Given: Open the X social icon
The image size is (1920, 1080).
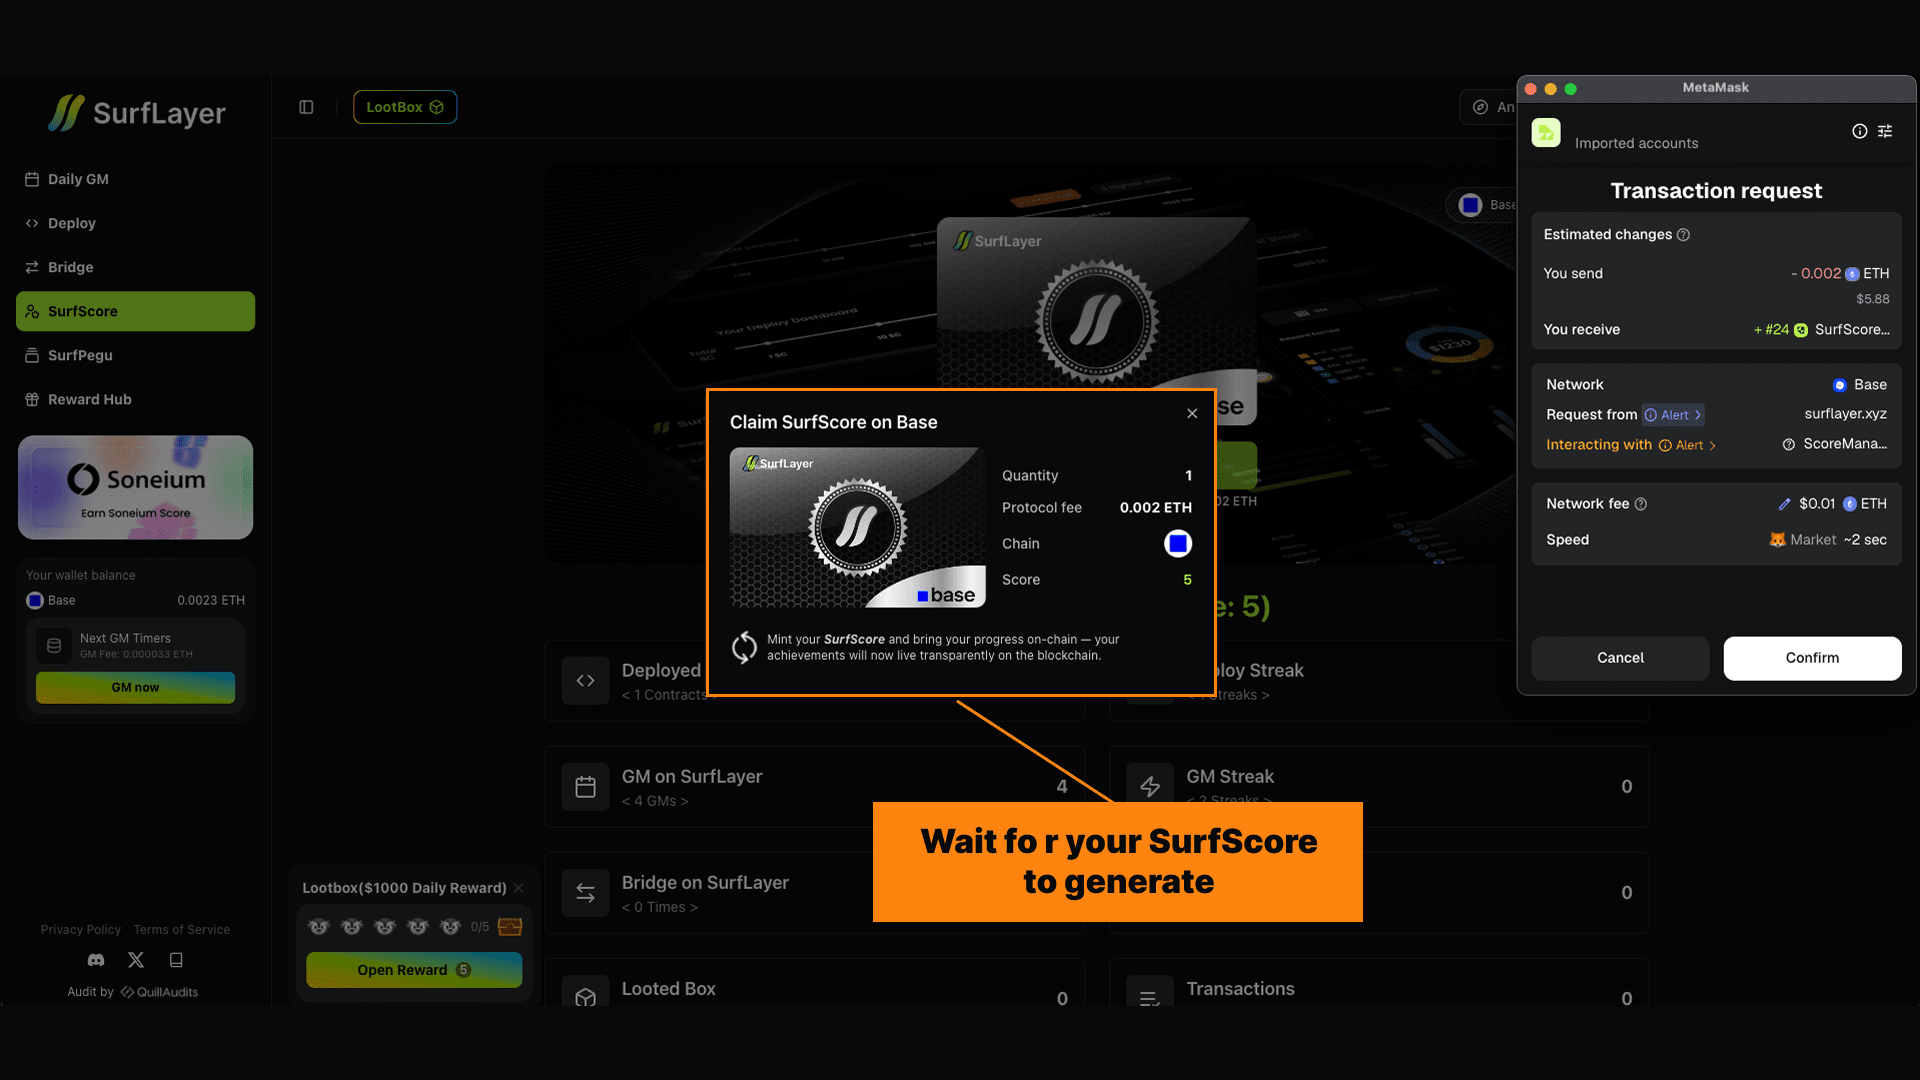Looking at the screenshot, I should [x=136, y=960].
